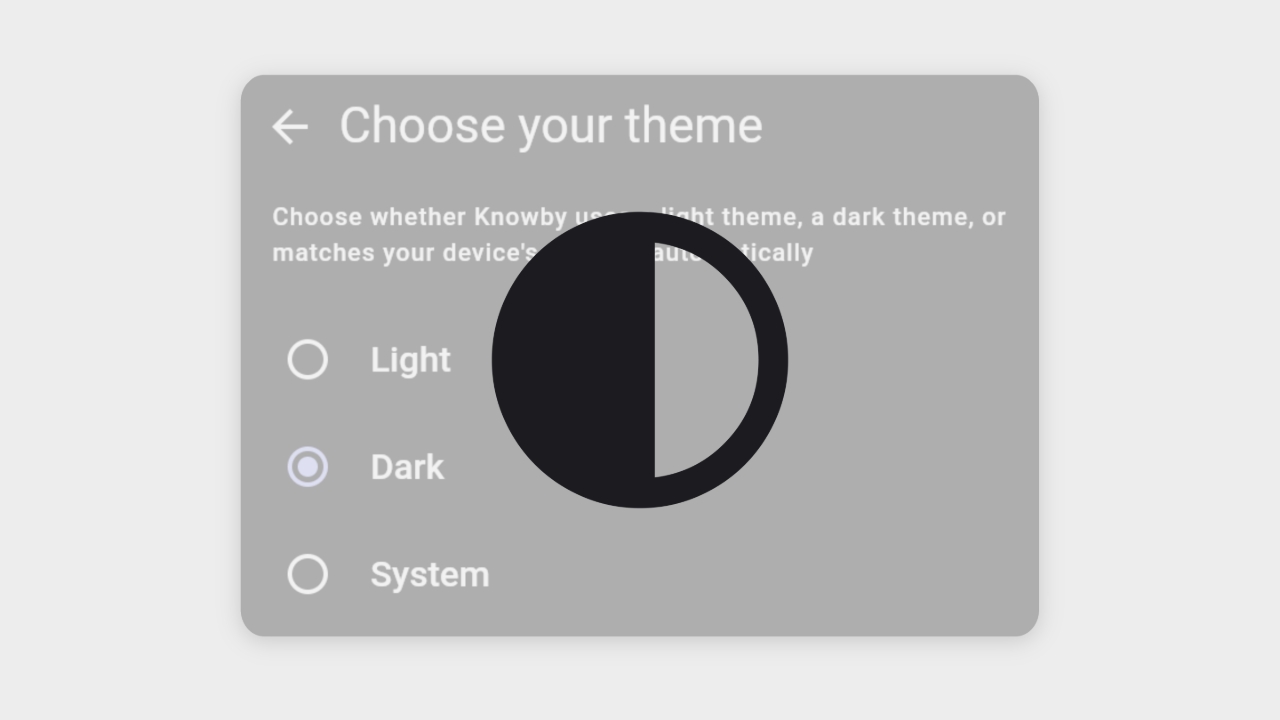
Task: Click empty card area right of the heading
Action: pyautogui.click(x=900, y=126)
